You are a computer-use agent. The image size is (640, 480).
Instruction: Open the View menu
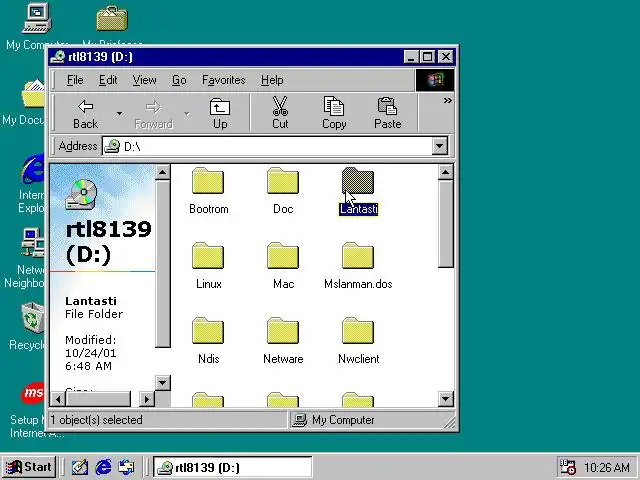(144, 80)
